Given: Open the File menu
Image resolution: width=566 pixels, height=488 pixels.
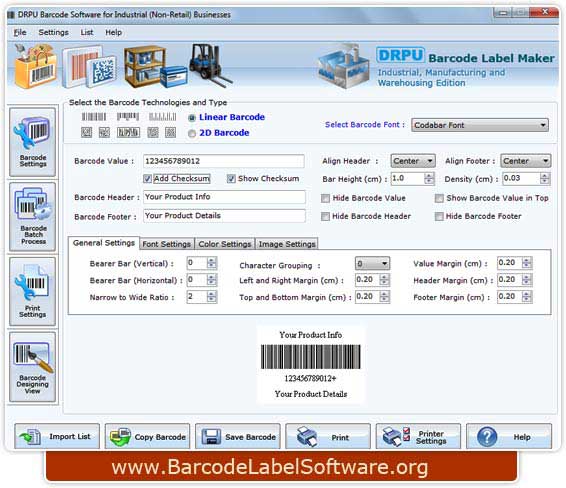Looking at the screenshot, I should [x=20, y=32].
